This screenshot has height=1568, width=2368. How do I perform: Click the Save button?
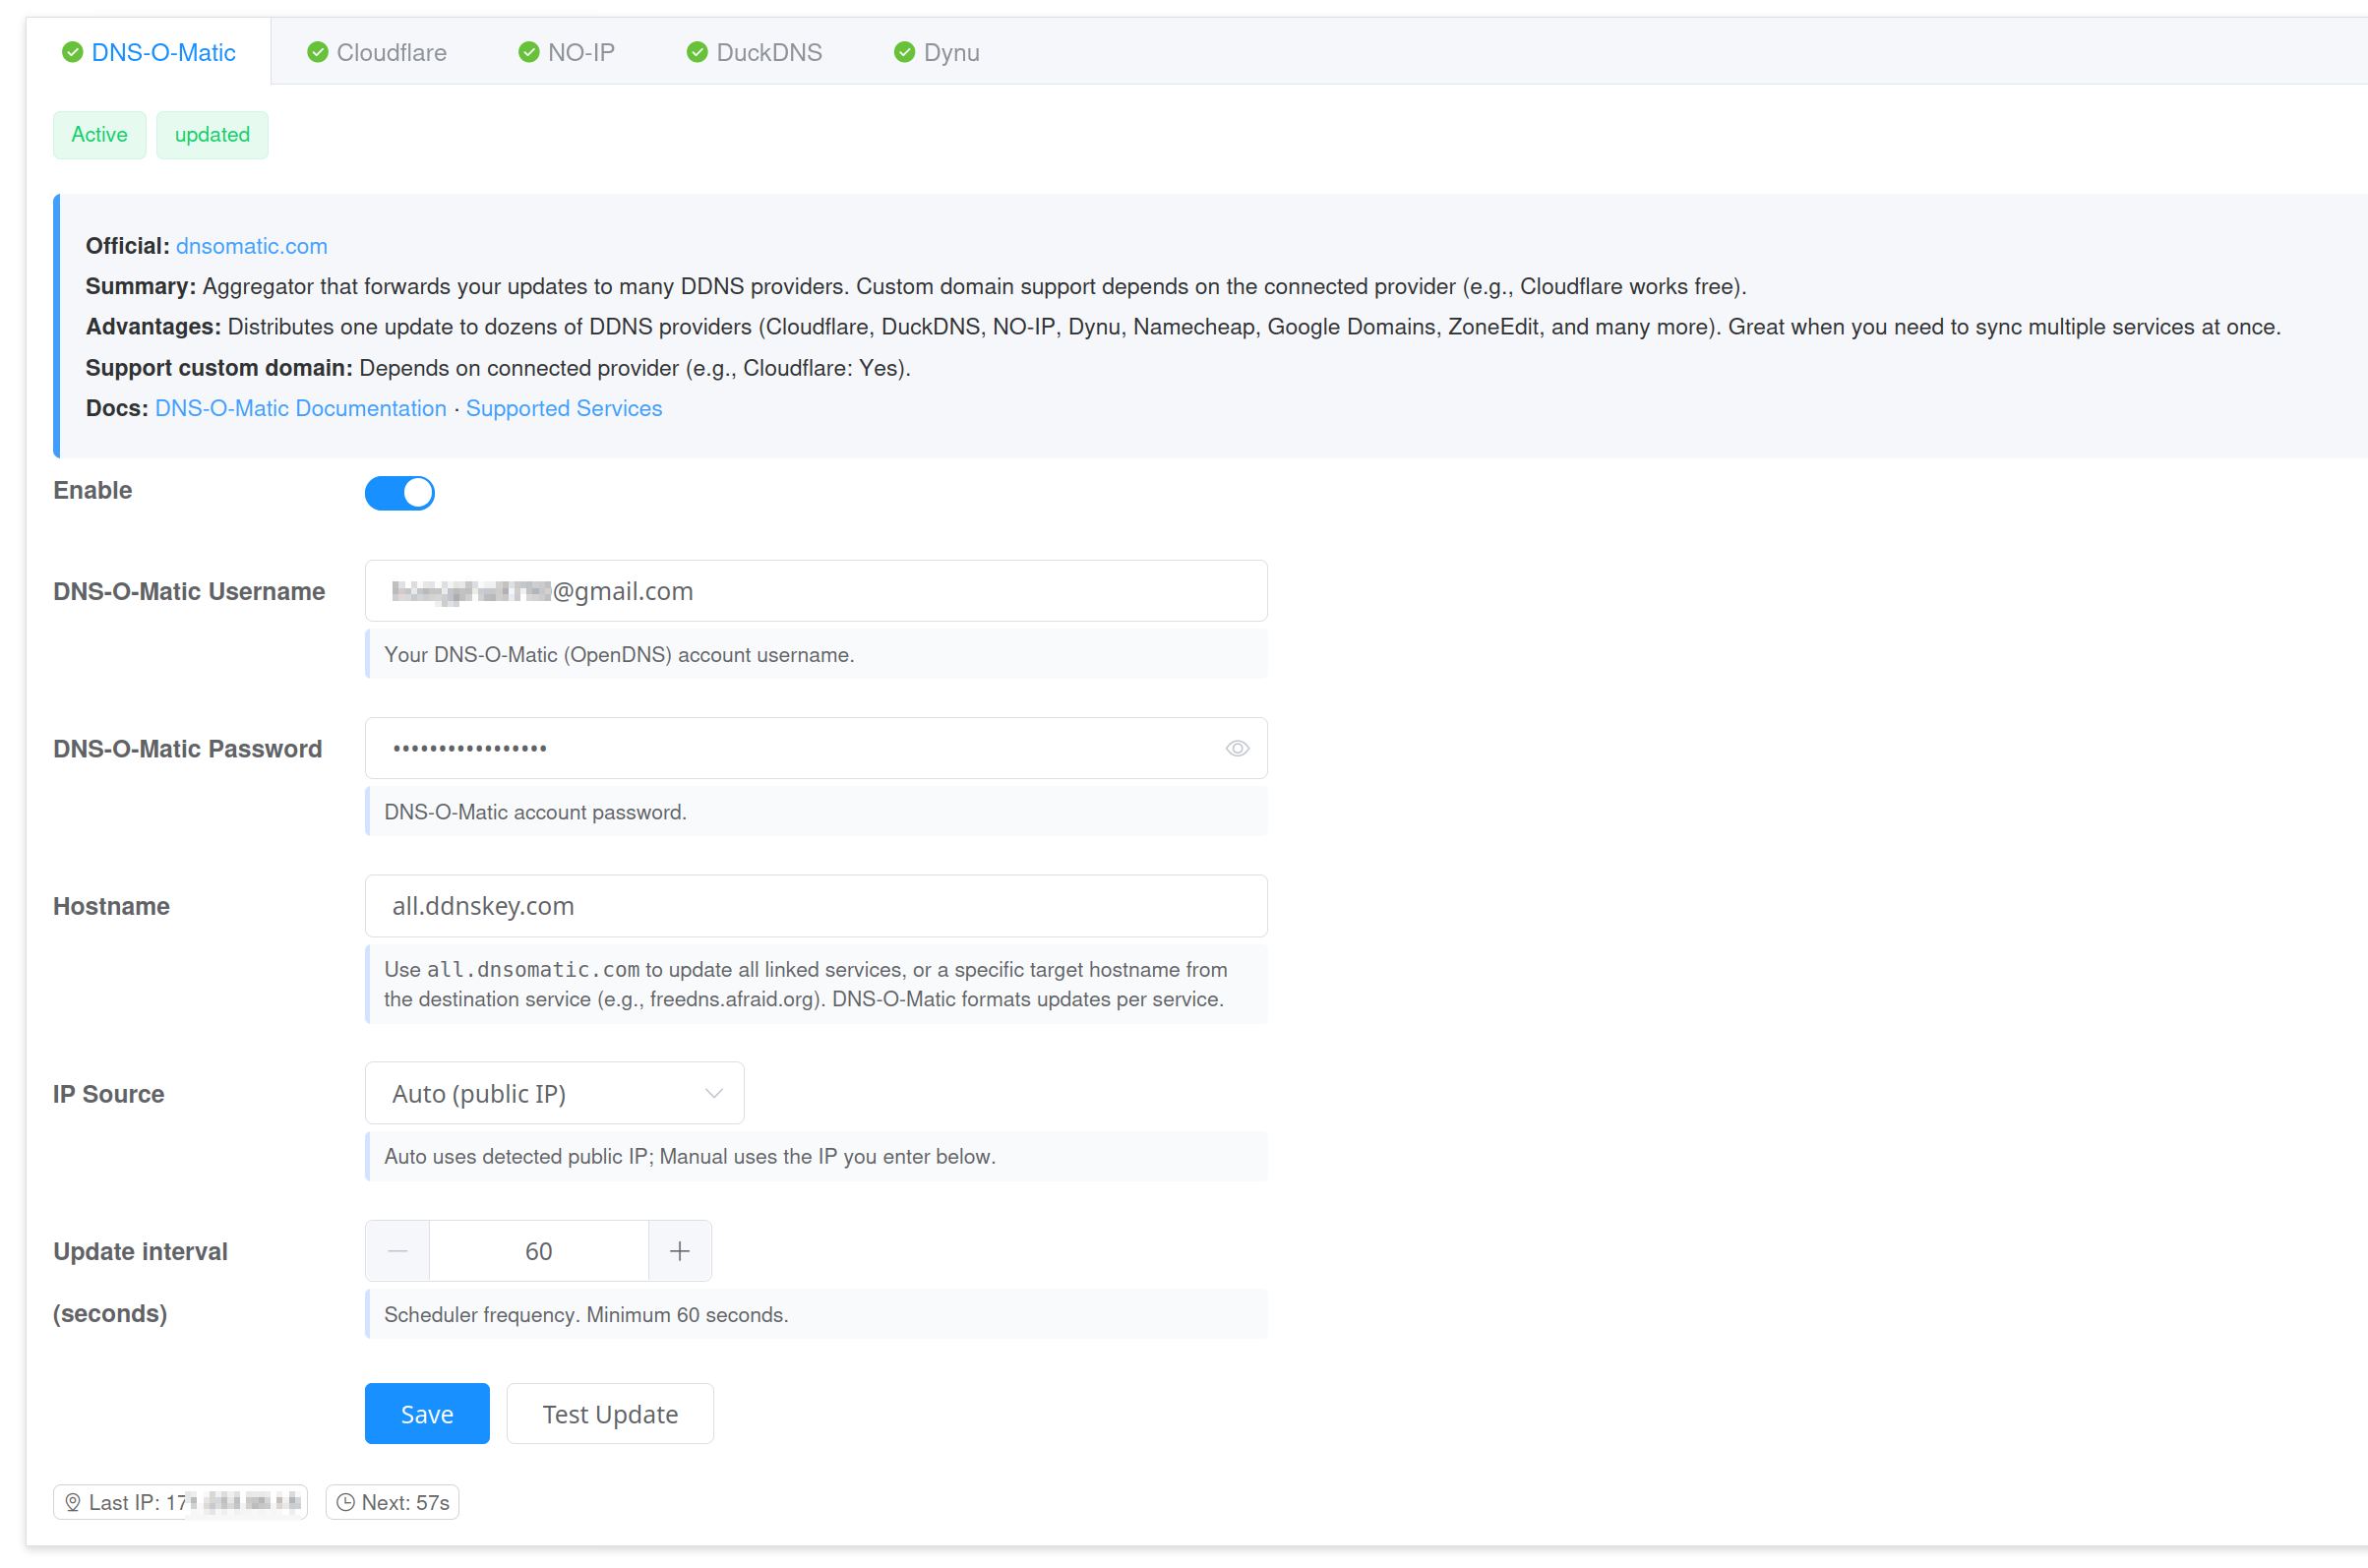coord(427,1413)
